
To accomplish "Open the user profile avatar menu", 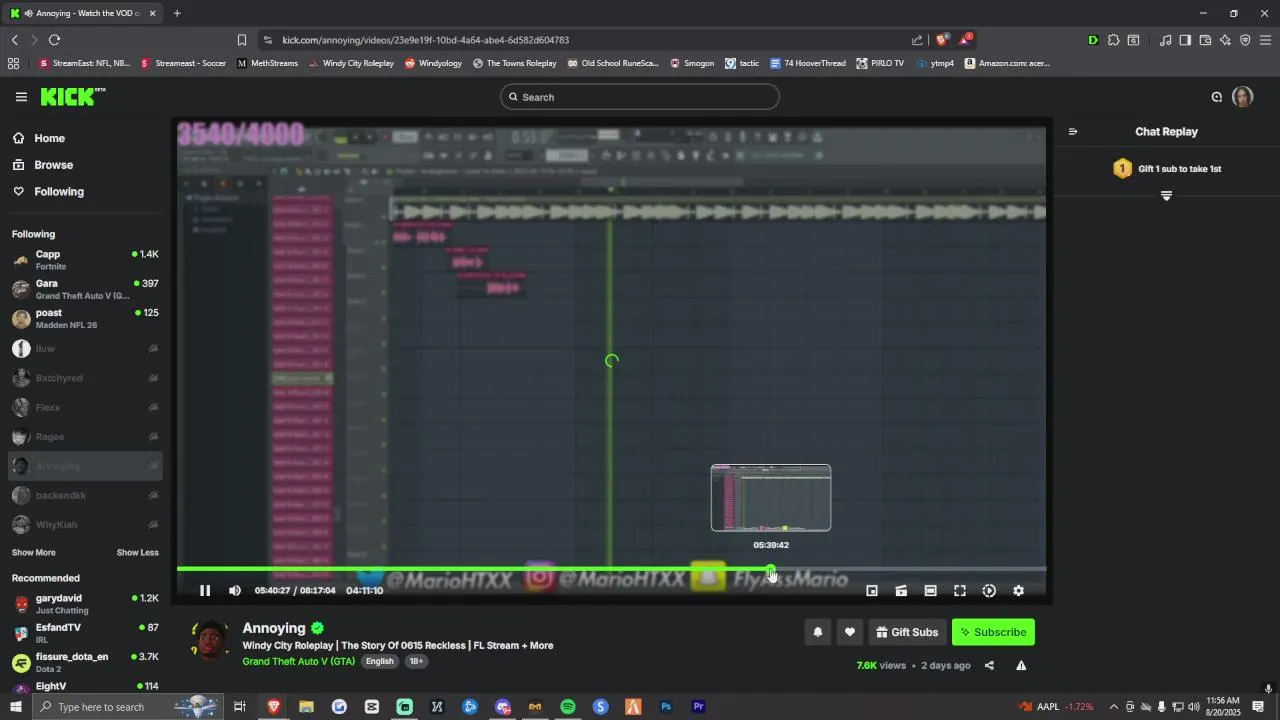I will point(1243,97).
